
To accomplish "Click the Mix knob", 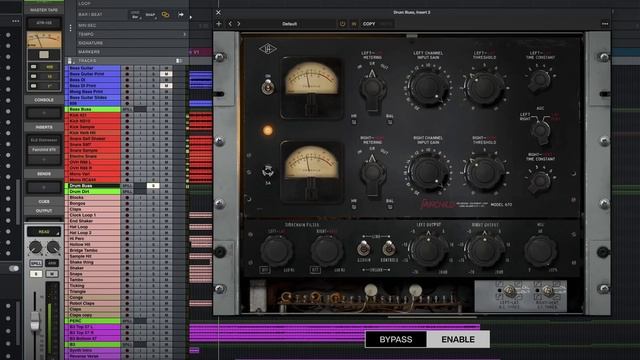I will pyautogui.click(x=540, y=251).
